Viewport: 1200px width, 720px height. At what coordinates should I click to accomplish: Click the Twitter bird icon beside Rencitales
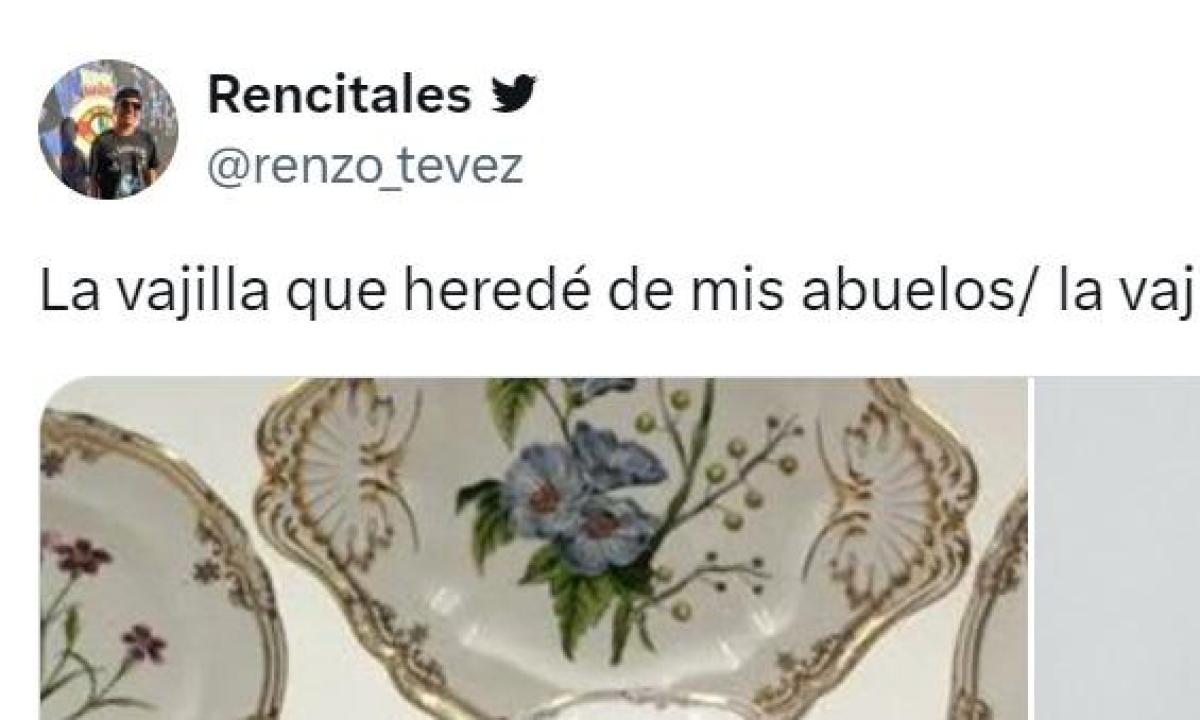click(512, 95)
